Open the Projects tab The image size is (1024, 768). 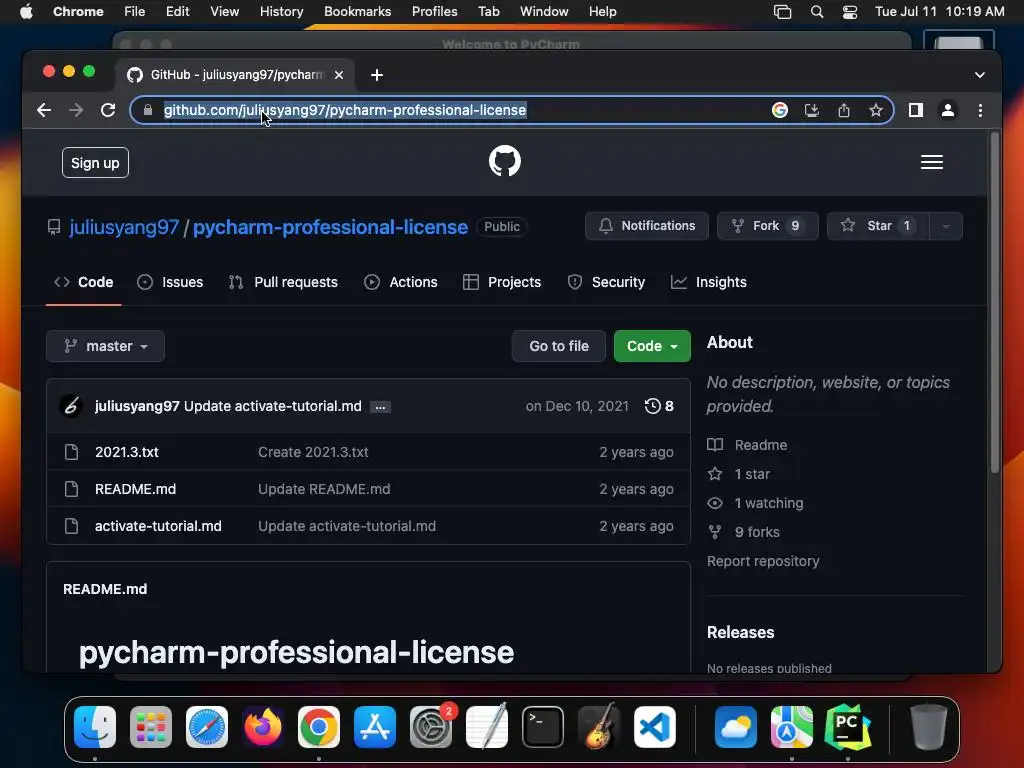tap(502, 282)
